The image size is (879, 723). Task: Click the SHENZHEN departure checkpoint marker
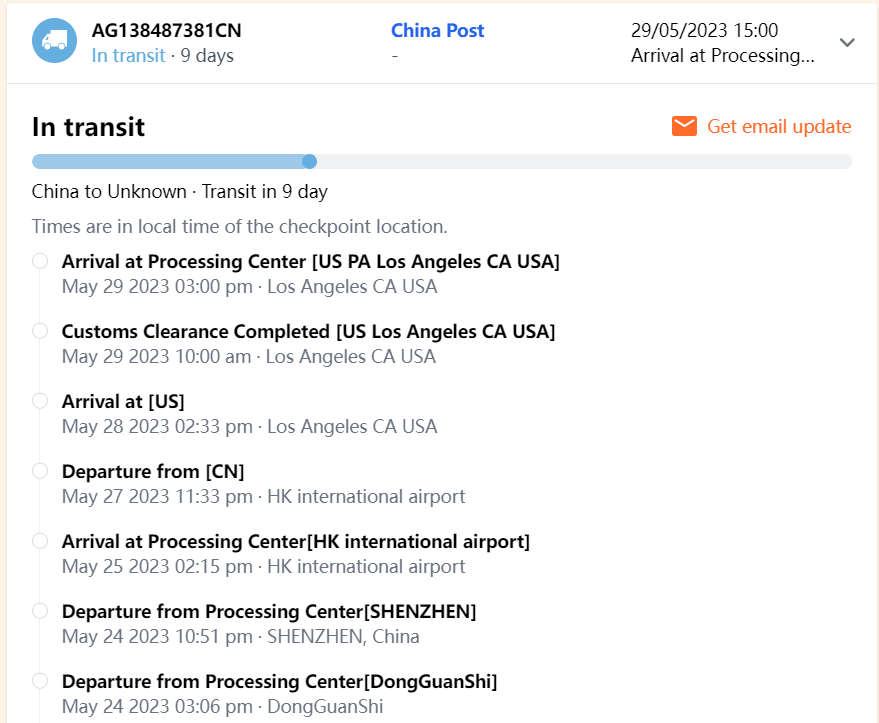(x=40, y=611)
